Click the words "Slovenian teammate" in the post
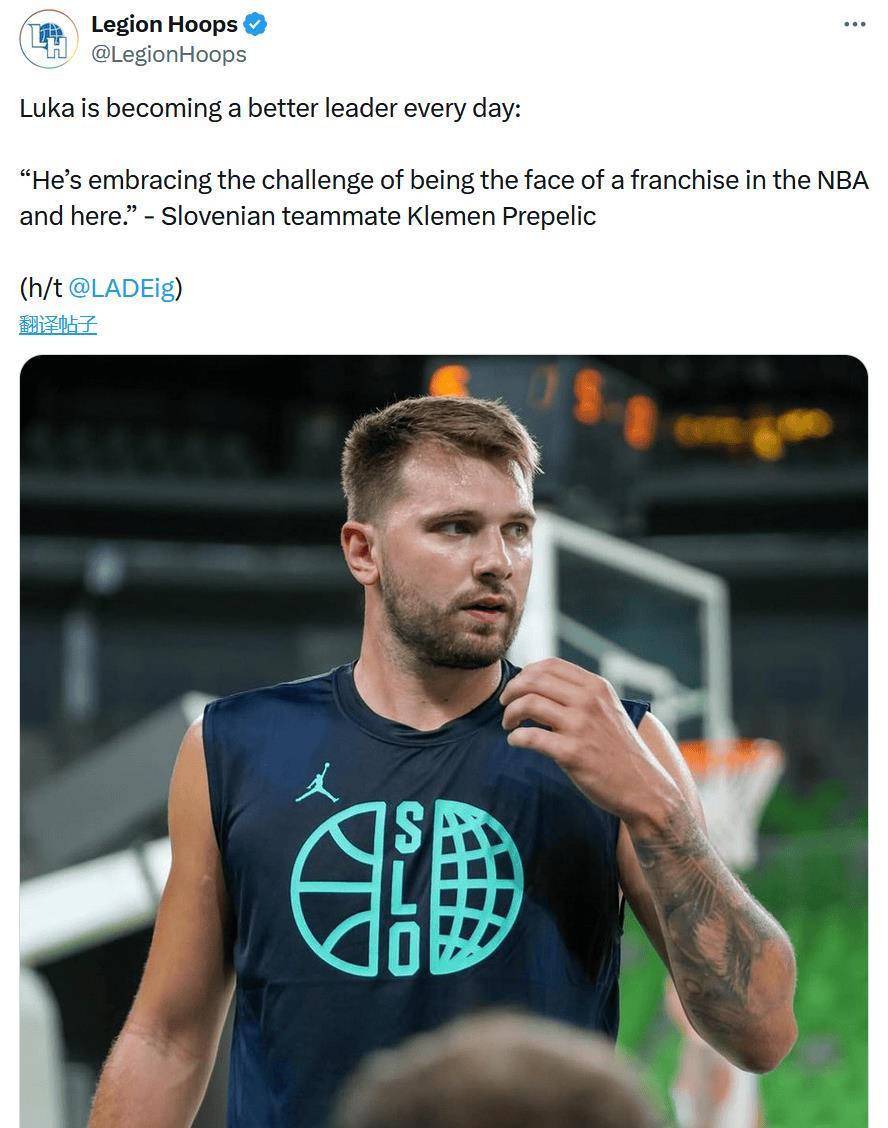The height and width of the screenshot is (1128, 888). click(x=280, y=216)
